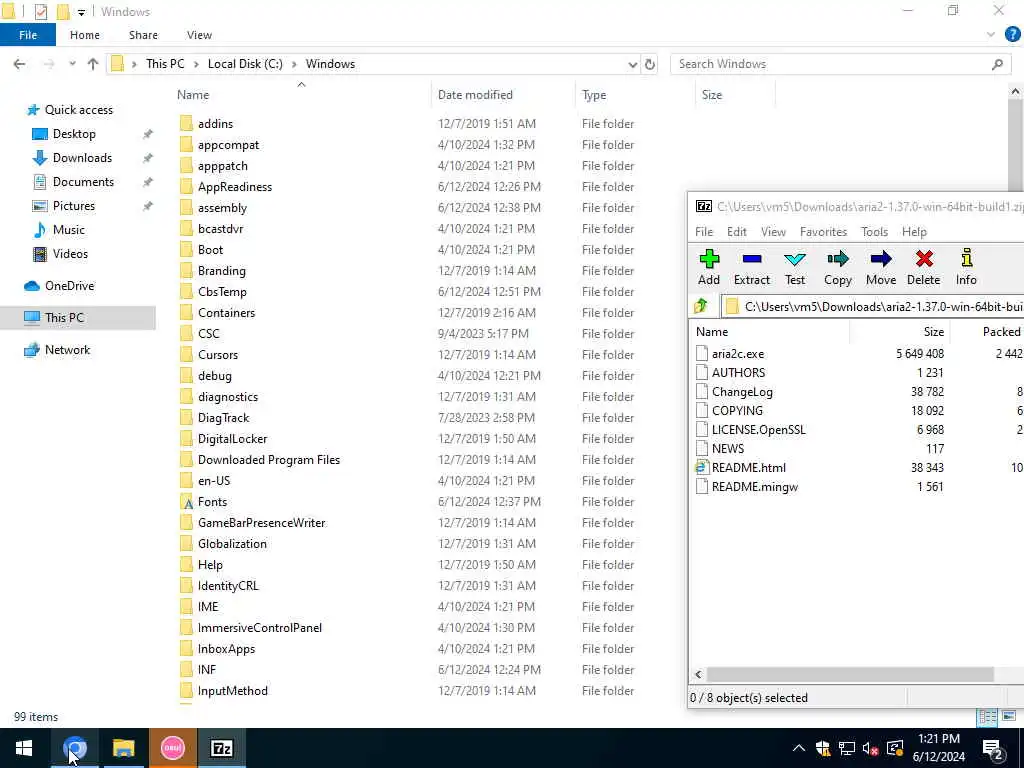Open the Start menu
The width and height of the screenshot is (1024, 768).
click(x=24, y=748)
